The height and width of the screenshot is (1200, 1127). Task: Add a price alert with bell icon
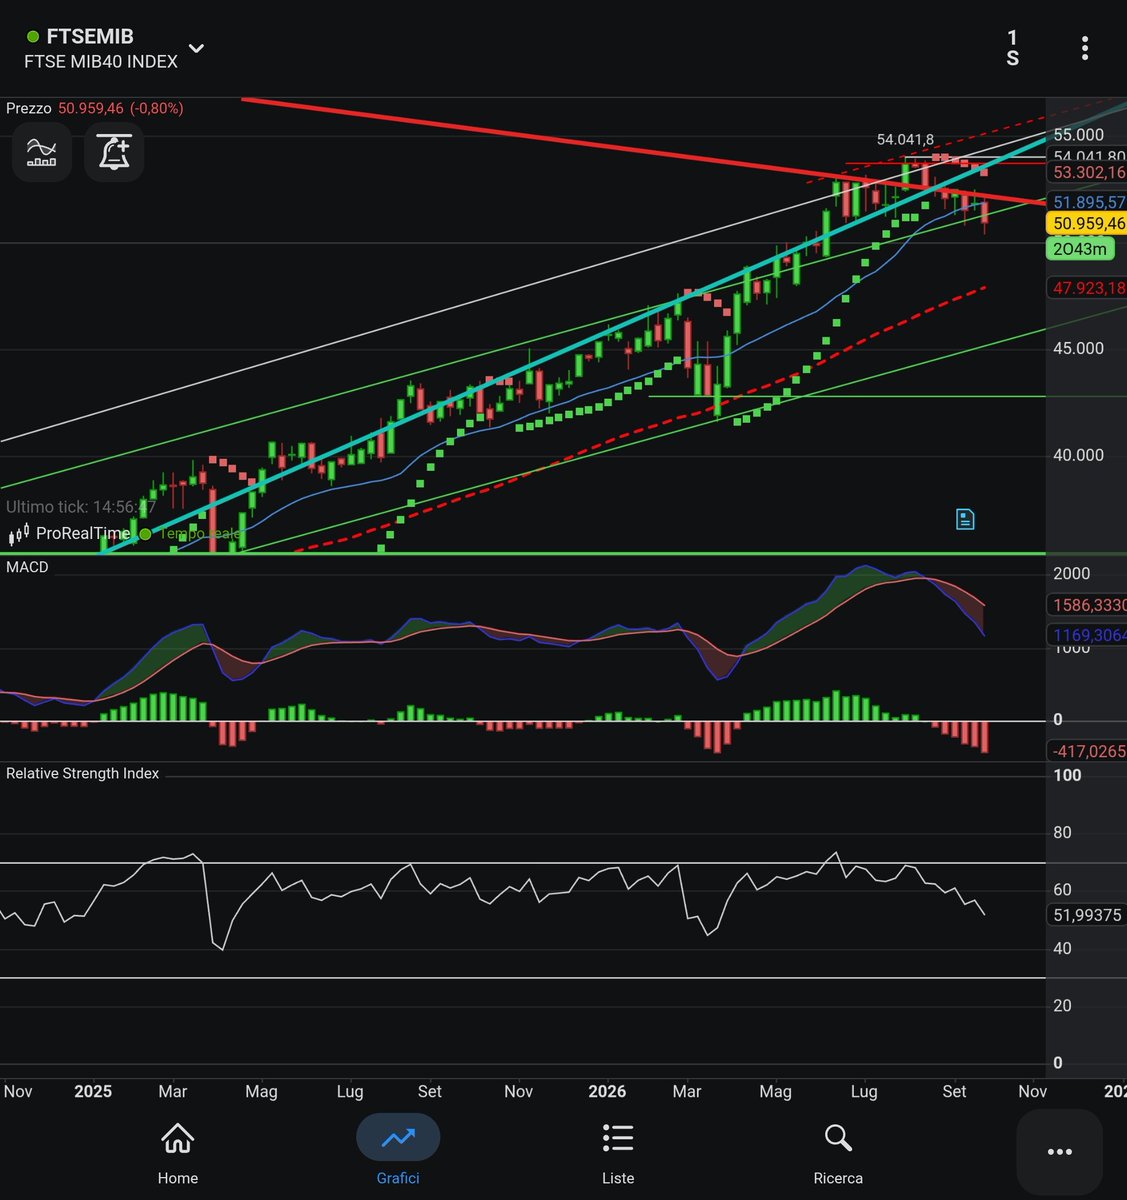coord(114,153)
